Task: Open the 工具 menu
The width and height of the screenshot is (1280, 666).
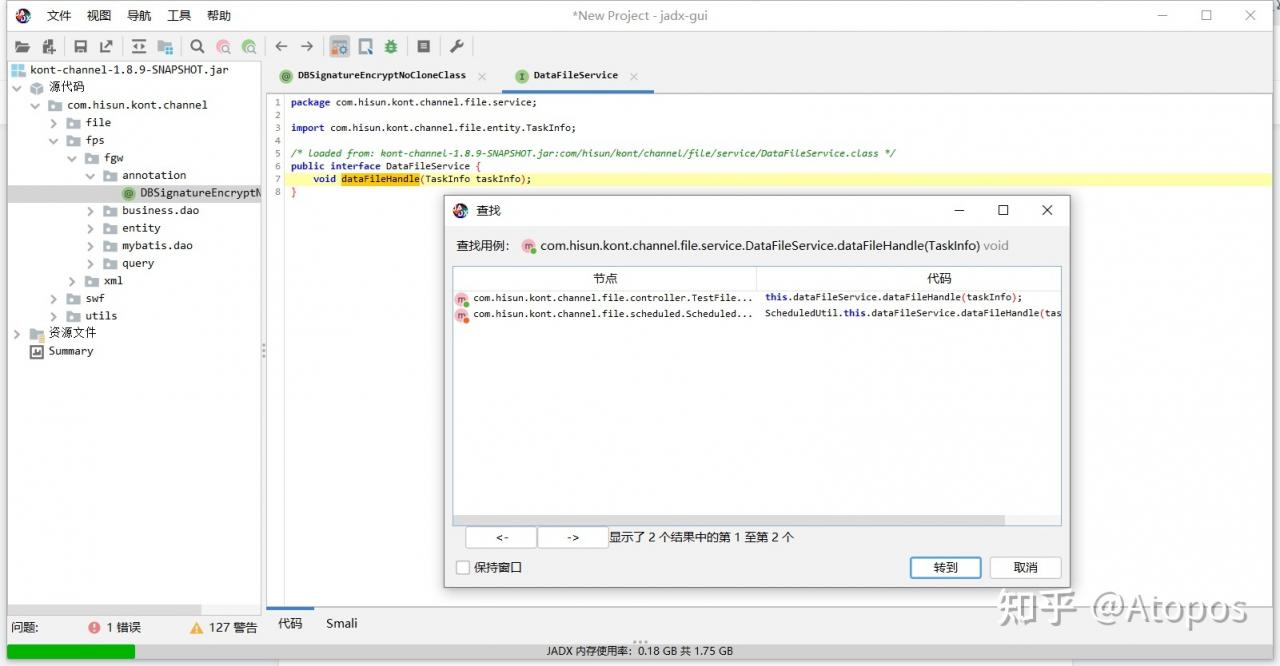Action: point(179,16)
